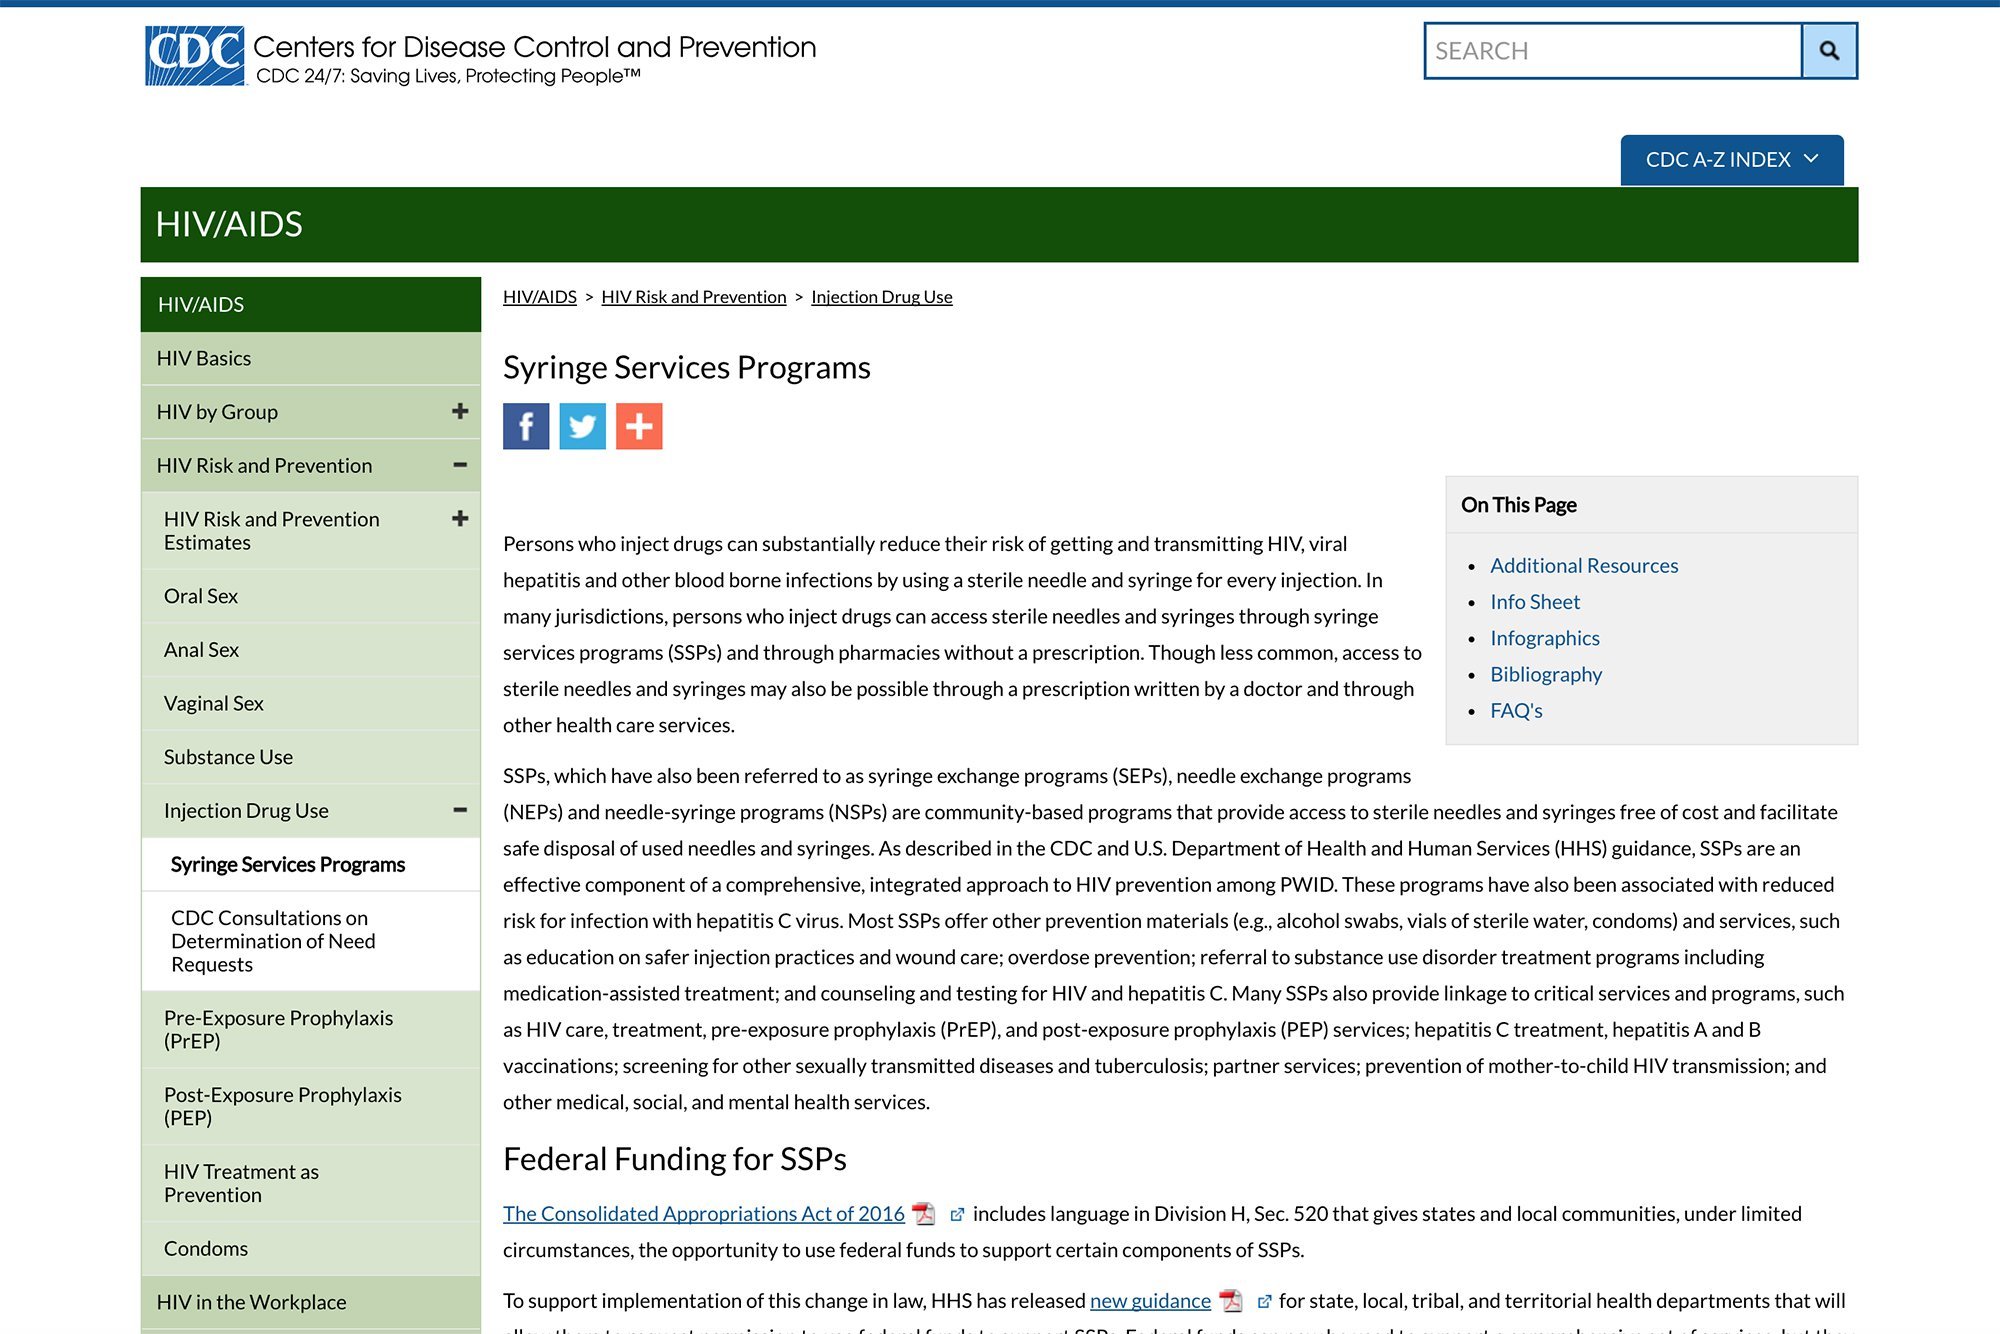Click CDC 24/7 Saving Lives tagline

448,76
